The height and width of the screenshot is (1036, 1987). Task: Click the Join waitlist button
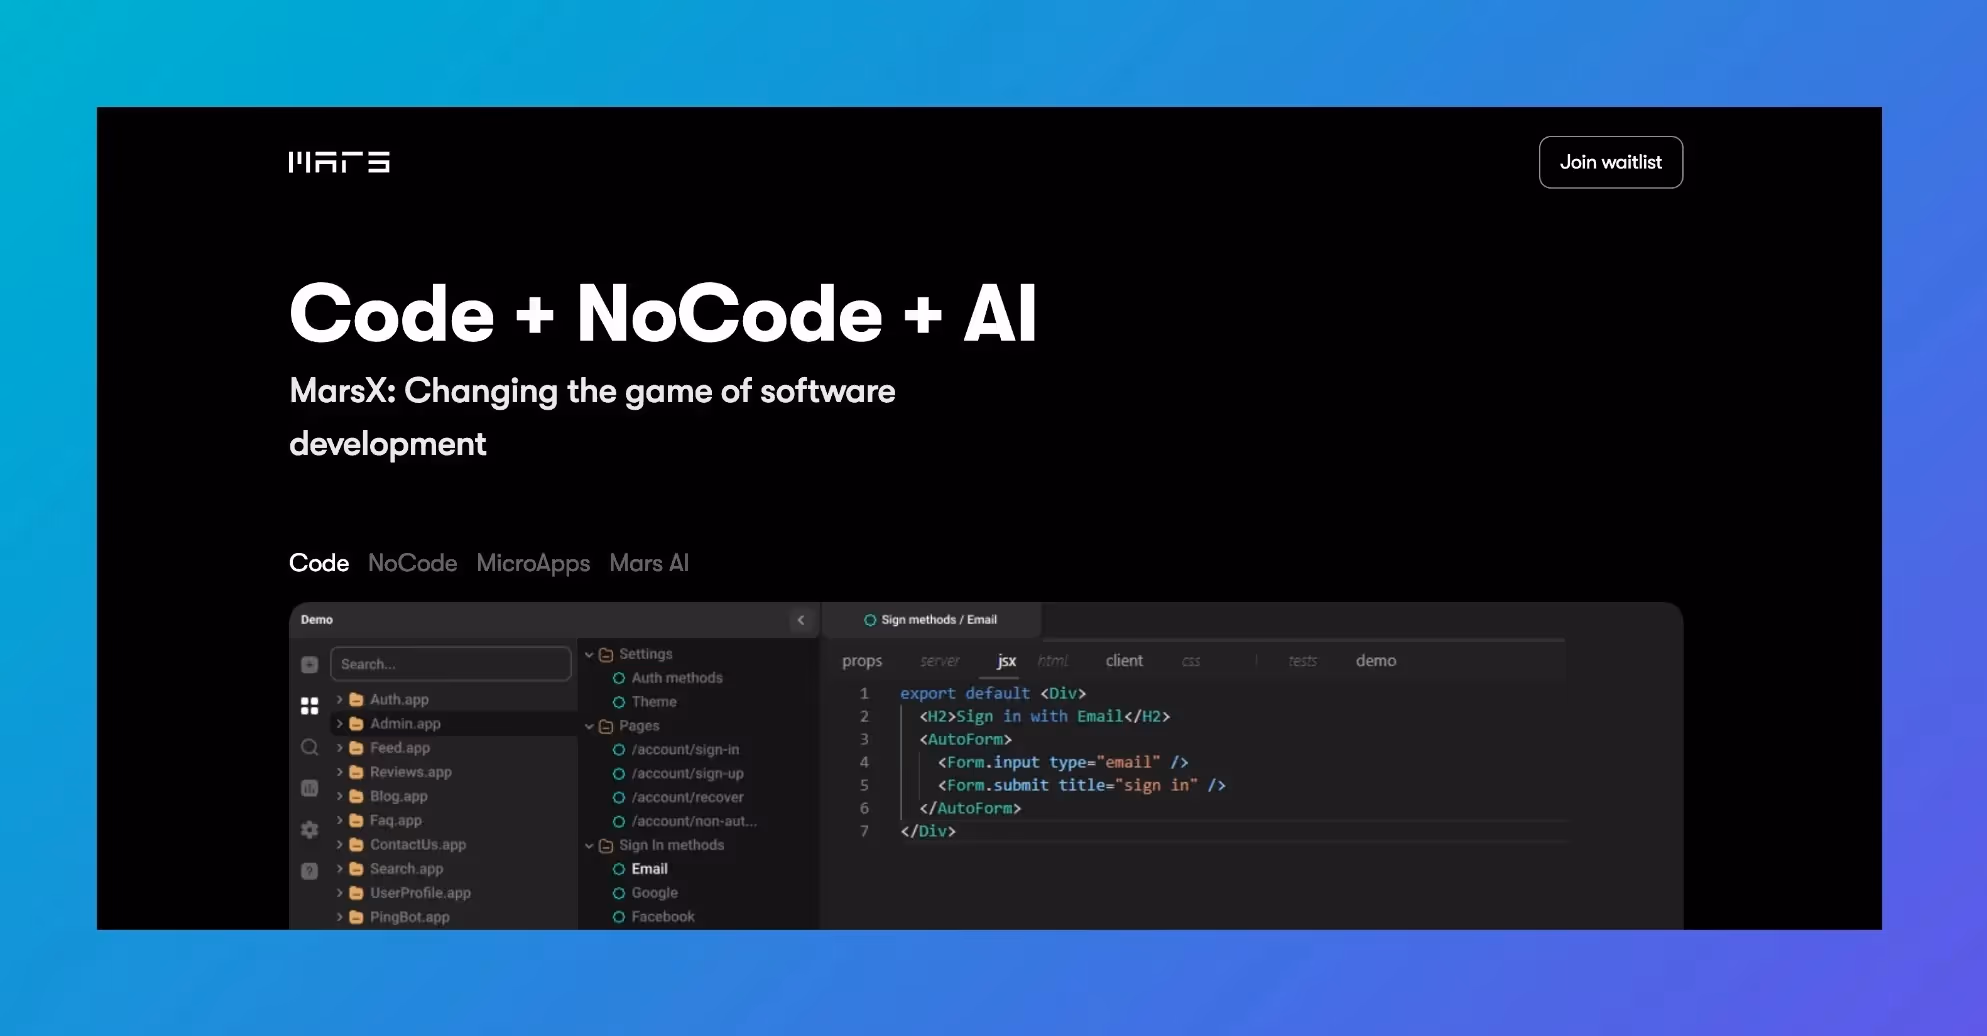pos(1610,162)
